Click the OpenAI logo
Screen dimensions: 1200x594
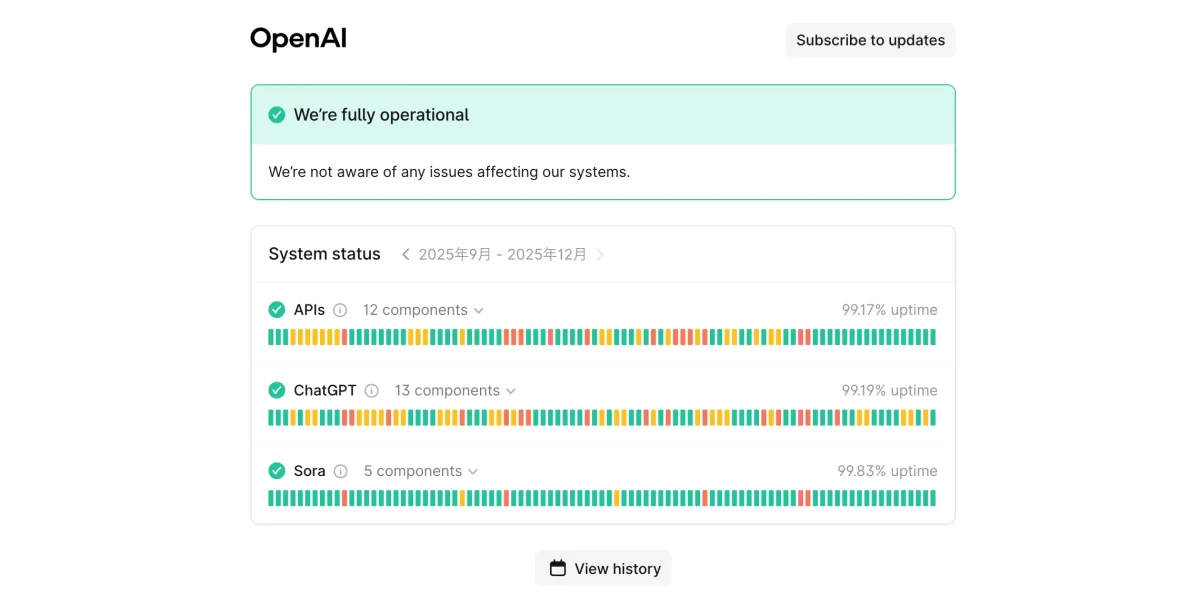coord(298,40)
